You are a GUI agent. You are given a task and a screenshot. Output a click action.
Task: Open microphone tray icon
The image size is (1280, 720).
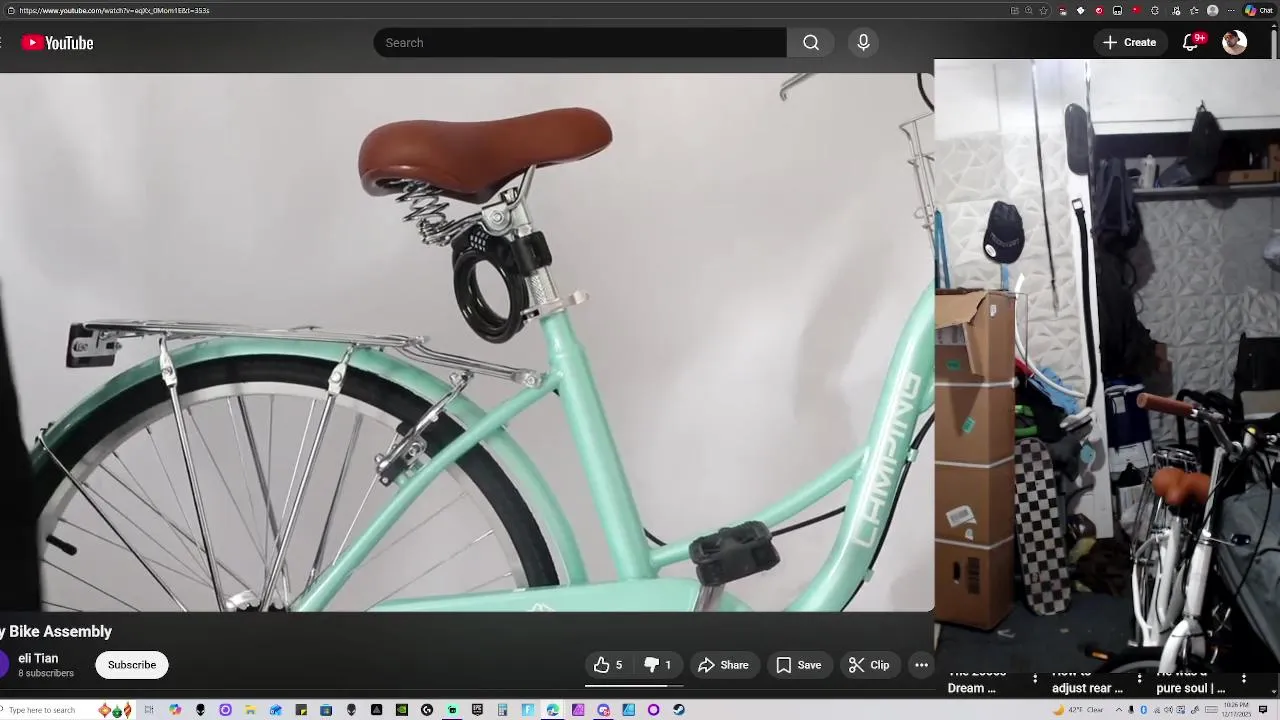point(1131,710)
